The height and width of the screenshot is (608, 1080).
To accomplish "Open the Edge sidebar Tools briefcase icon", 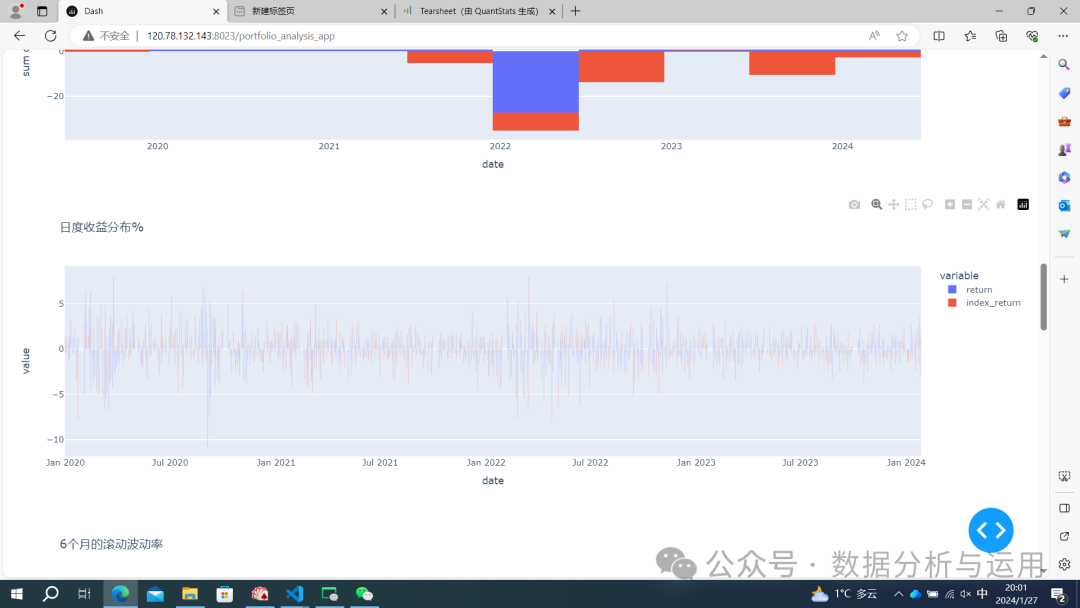I will click(1064, 121).
